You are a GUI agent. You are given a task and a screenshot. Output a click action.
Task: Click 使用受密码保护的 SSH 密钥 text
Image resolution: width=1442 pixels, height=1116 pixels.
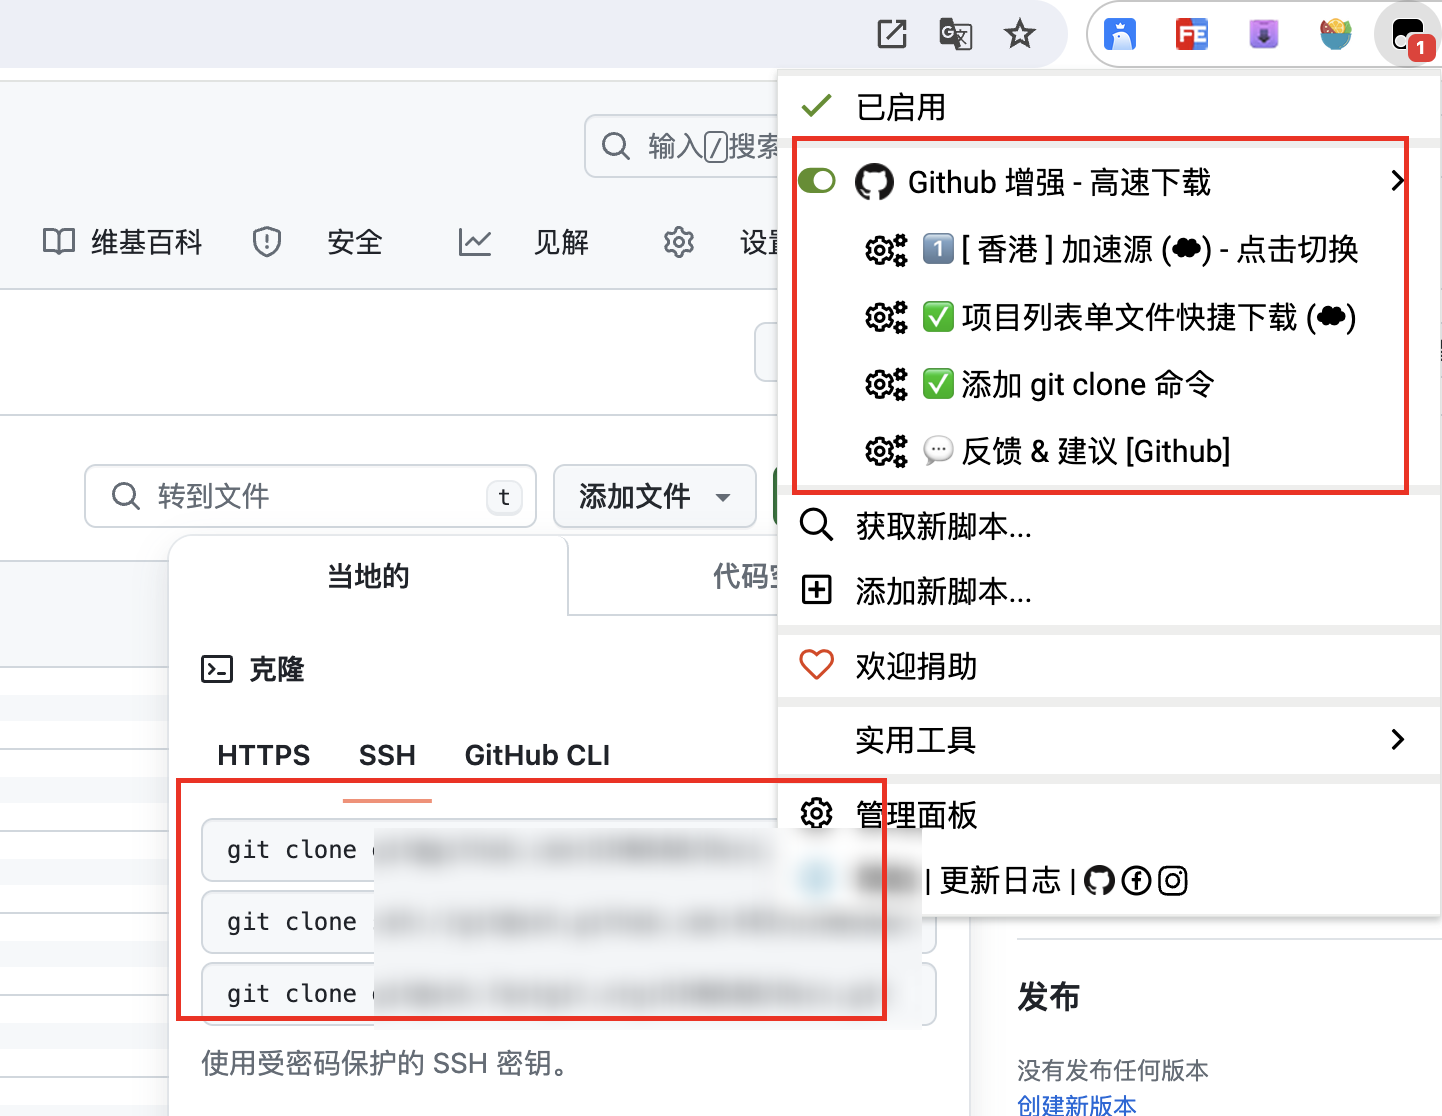pyautogui.click(x=388, y=1063)
